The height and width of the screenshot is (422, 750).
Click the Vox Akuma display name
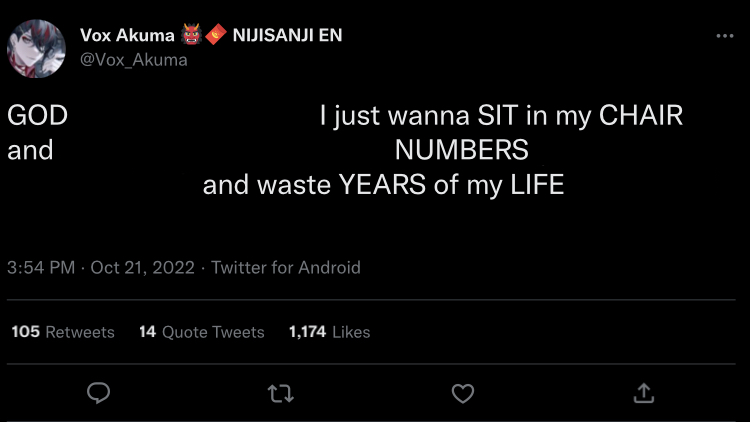tap(127, 36)
